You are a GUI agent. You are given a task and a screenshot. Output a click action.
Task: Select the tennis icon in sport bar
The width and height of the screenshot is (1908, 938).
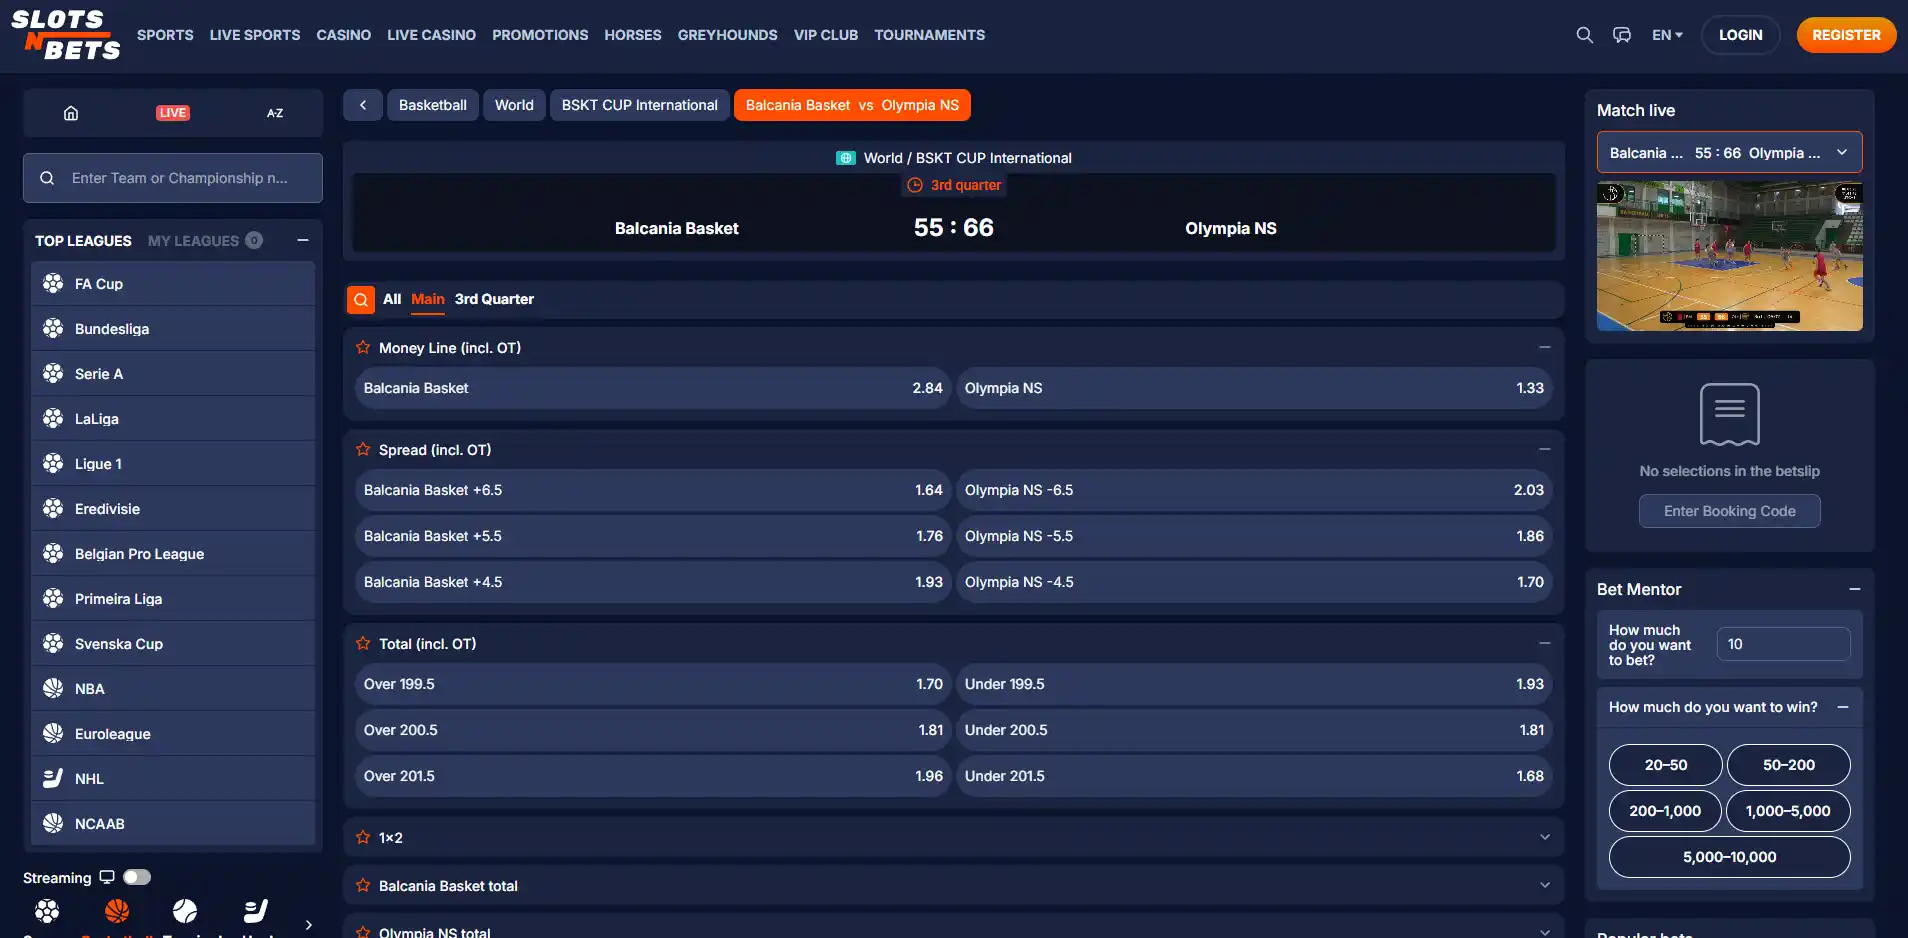(185, 911)
